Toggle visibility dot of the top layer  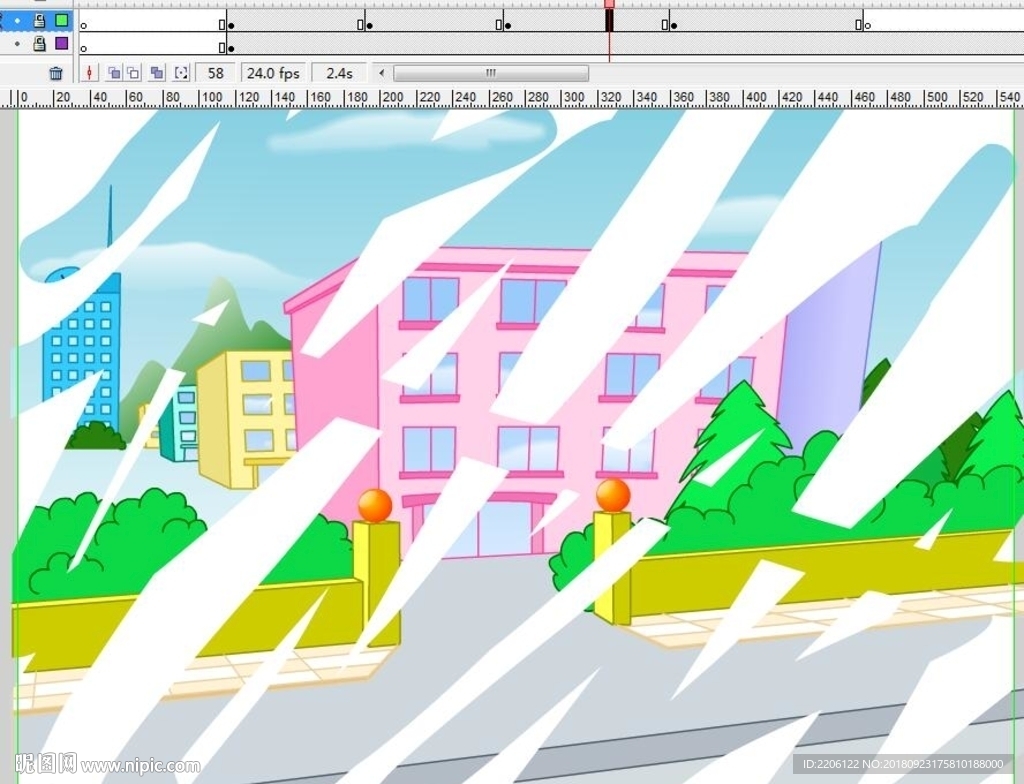(17, 20)
